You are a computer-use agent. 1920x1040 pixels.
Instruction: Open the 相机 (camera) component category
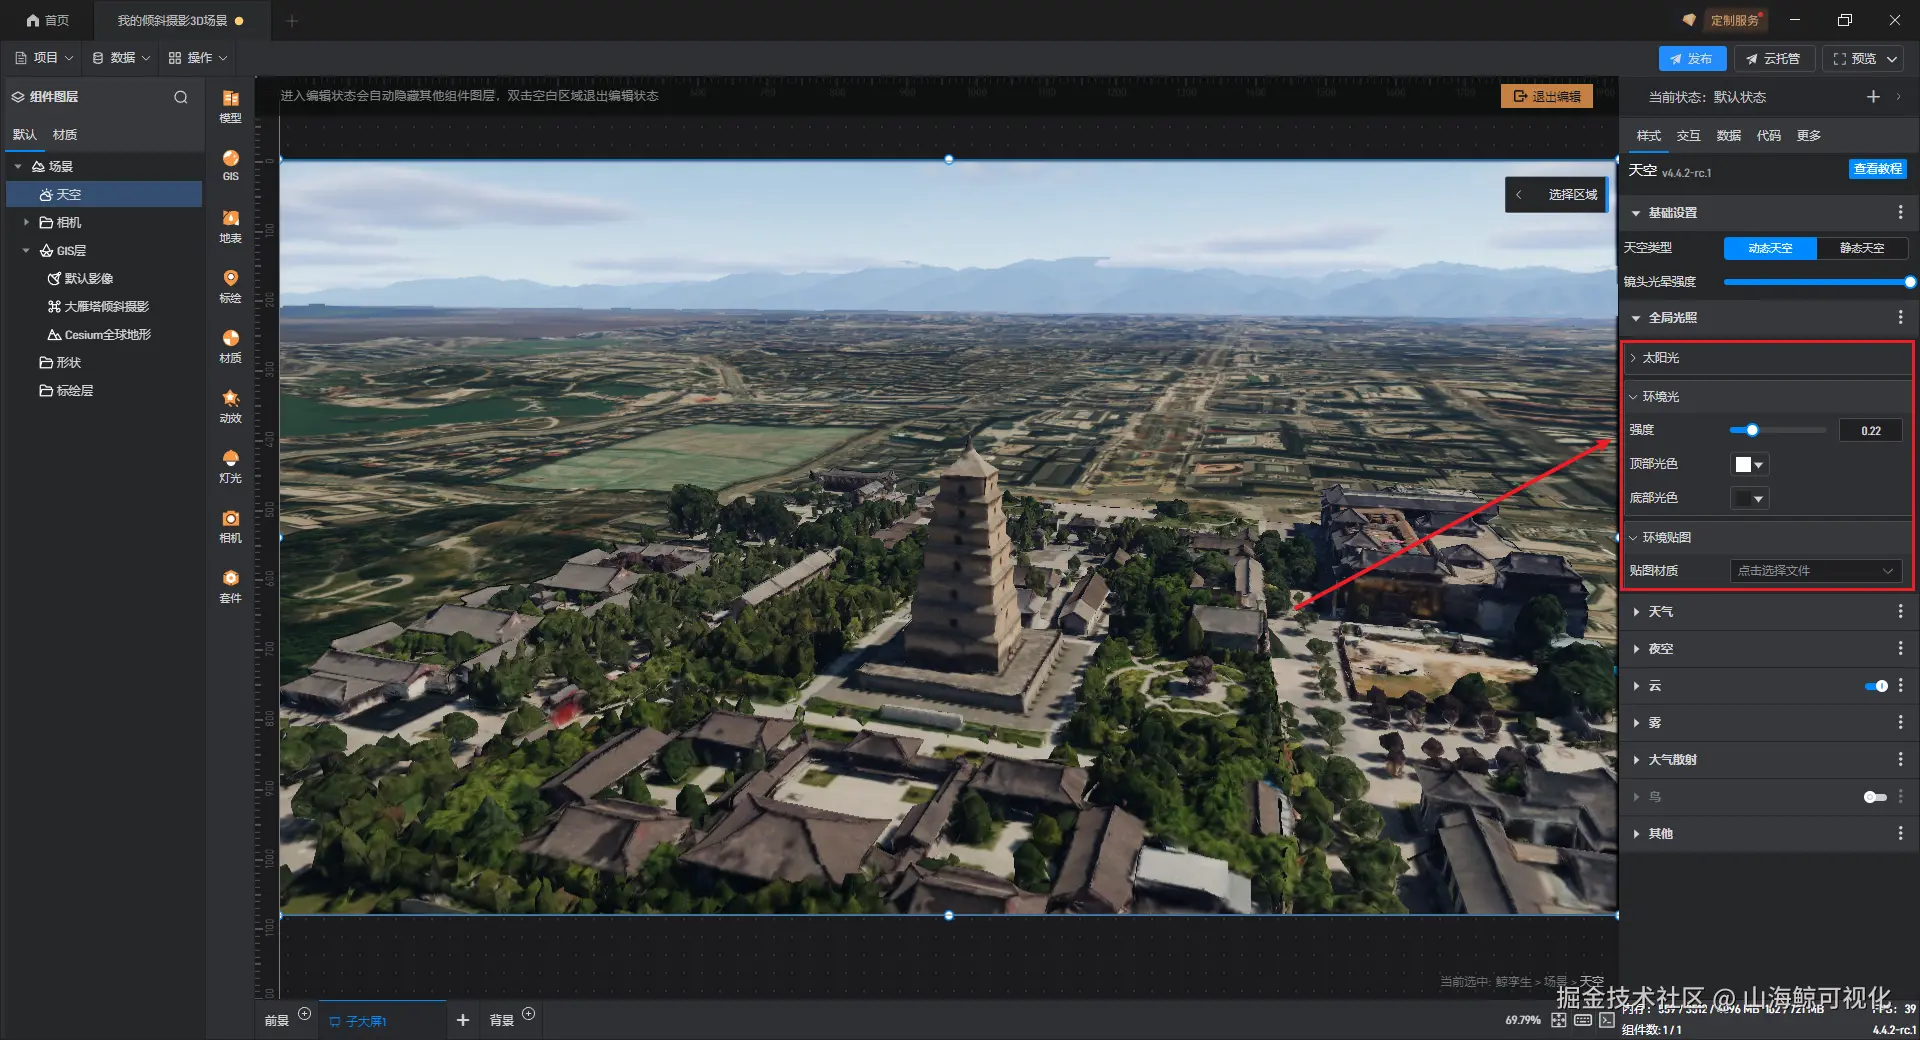click(230, 526)
